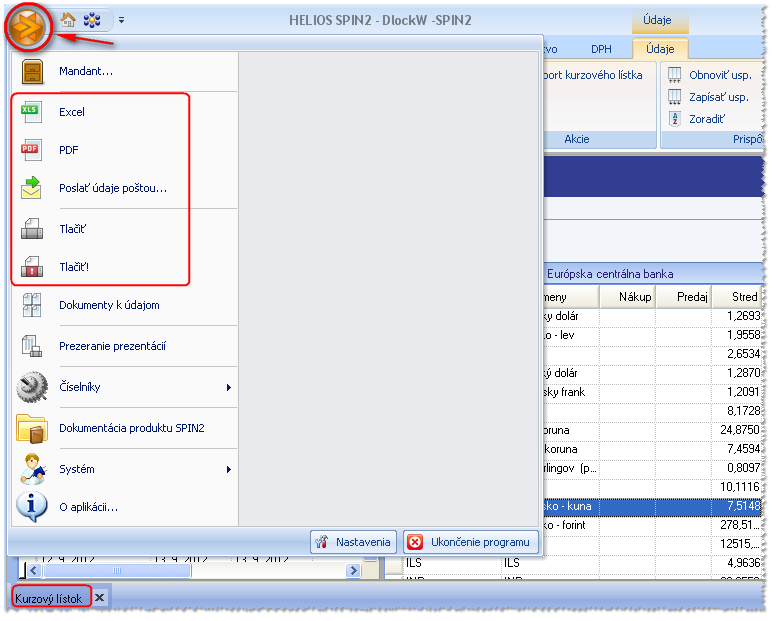Click the Systém user icon
This screenshot has height=621, width=776.
coord(33,469)
